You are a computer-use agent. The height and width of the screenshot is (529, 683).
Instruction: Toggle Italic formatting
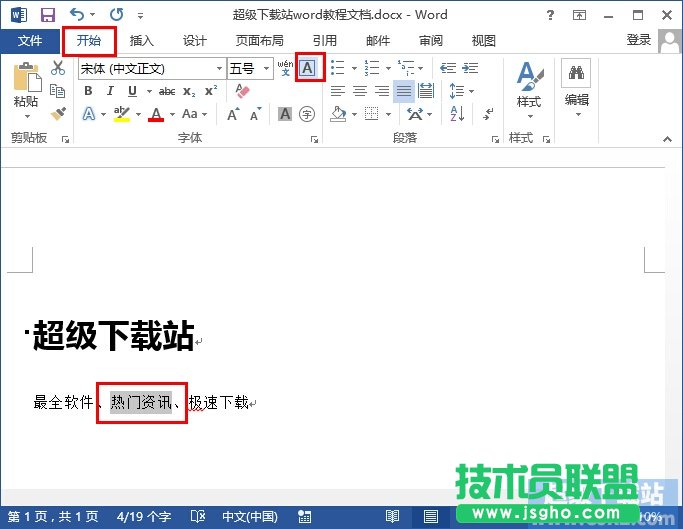[109, 91]
